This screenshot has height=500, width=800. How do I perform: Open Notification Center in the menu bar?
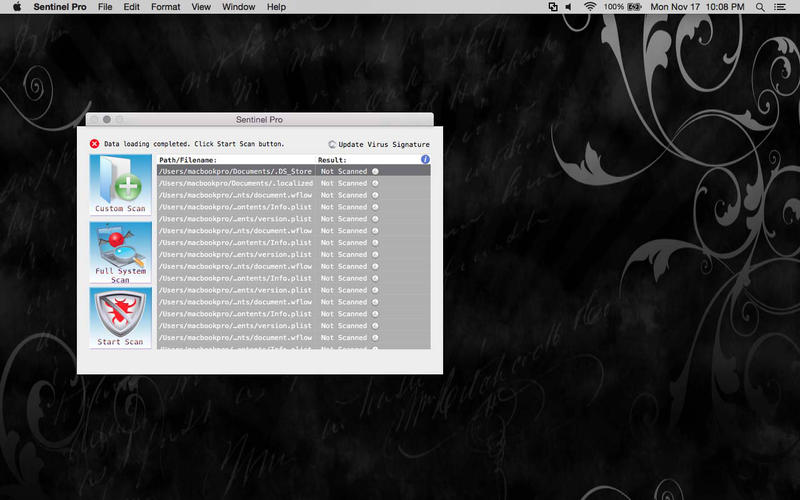pos(780,7)
